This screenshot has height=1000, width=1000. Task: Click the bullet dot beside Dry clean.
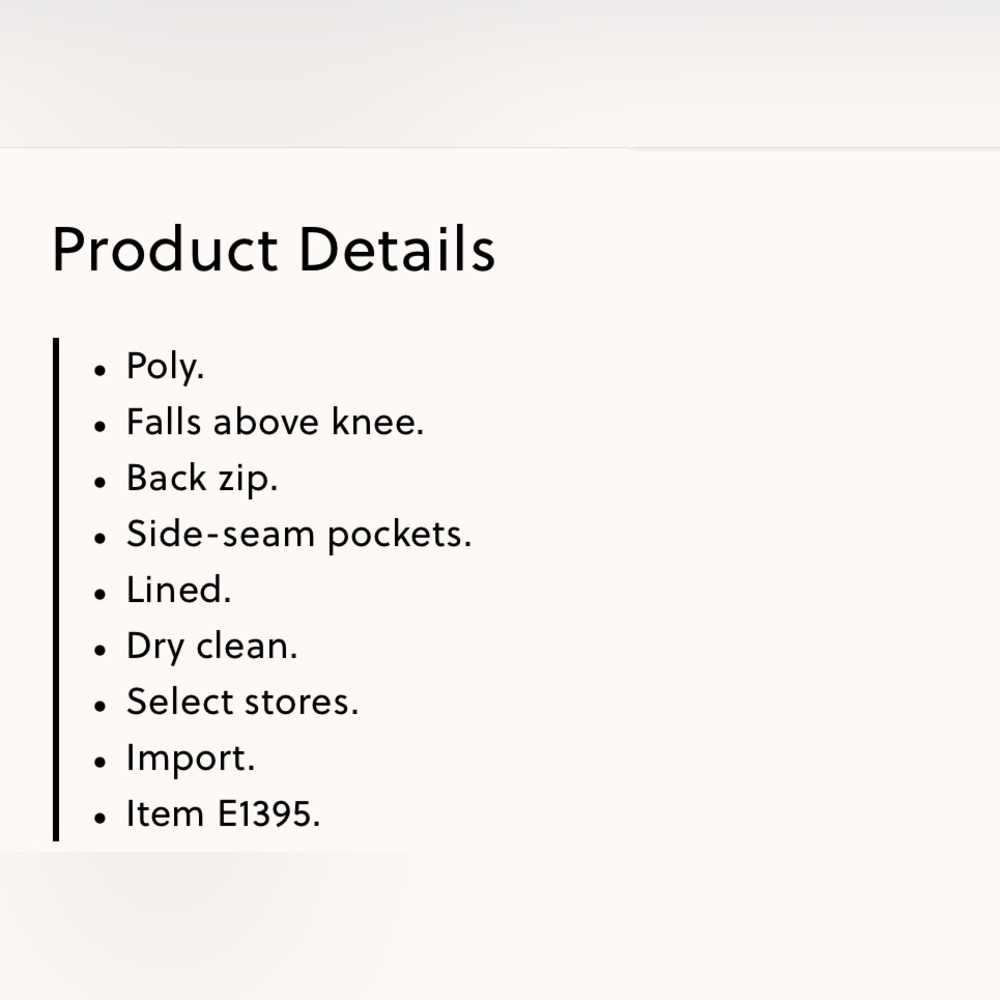point(99,650)
